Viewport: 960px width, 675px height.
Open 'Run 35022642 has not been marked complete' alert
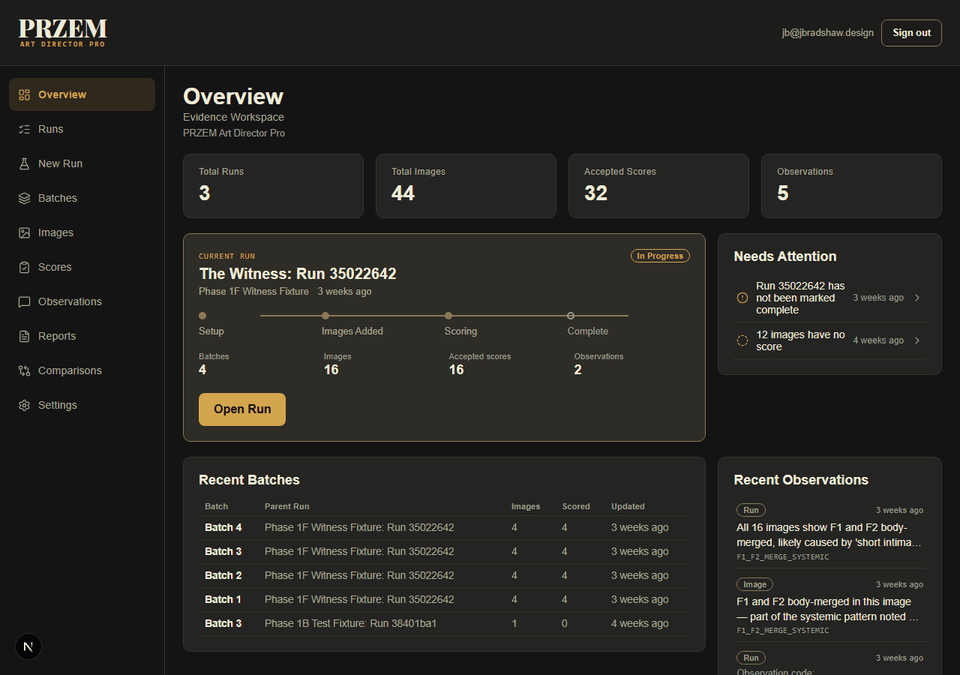click(830, 298)
